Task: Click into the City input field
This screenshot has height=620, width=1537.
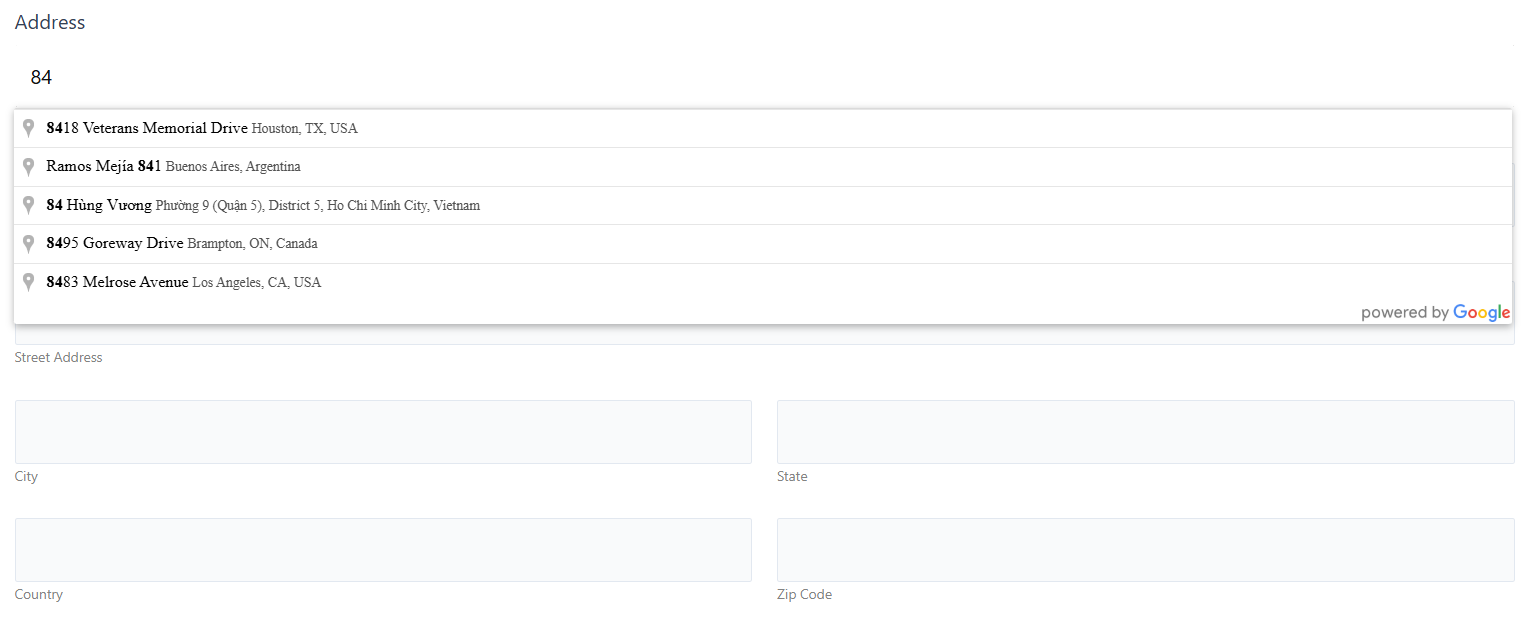Action: (x=383, y=432)
